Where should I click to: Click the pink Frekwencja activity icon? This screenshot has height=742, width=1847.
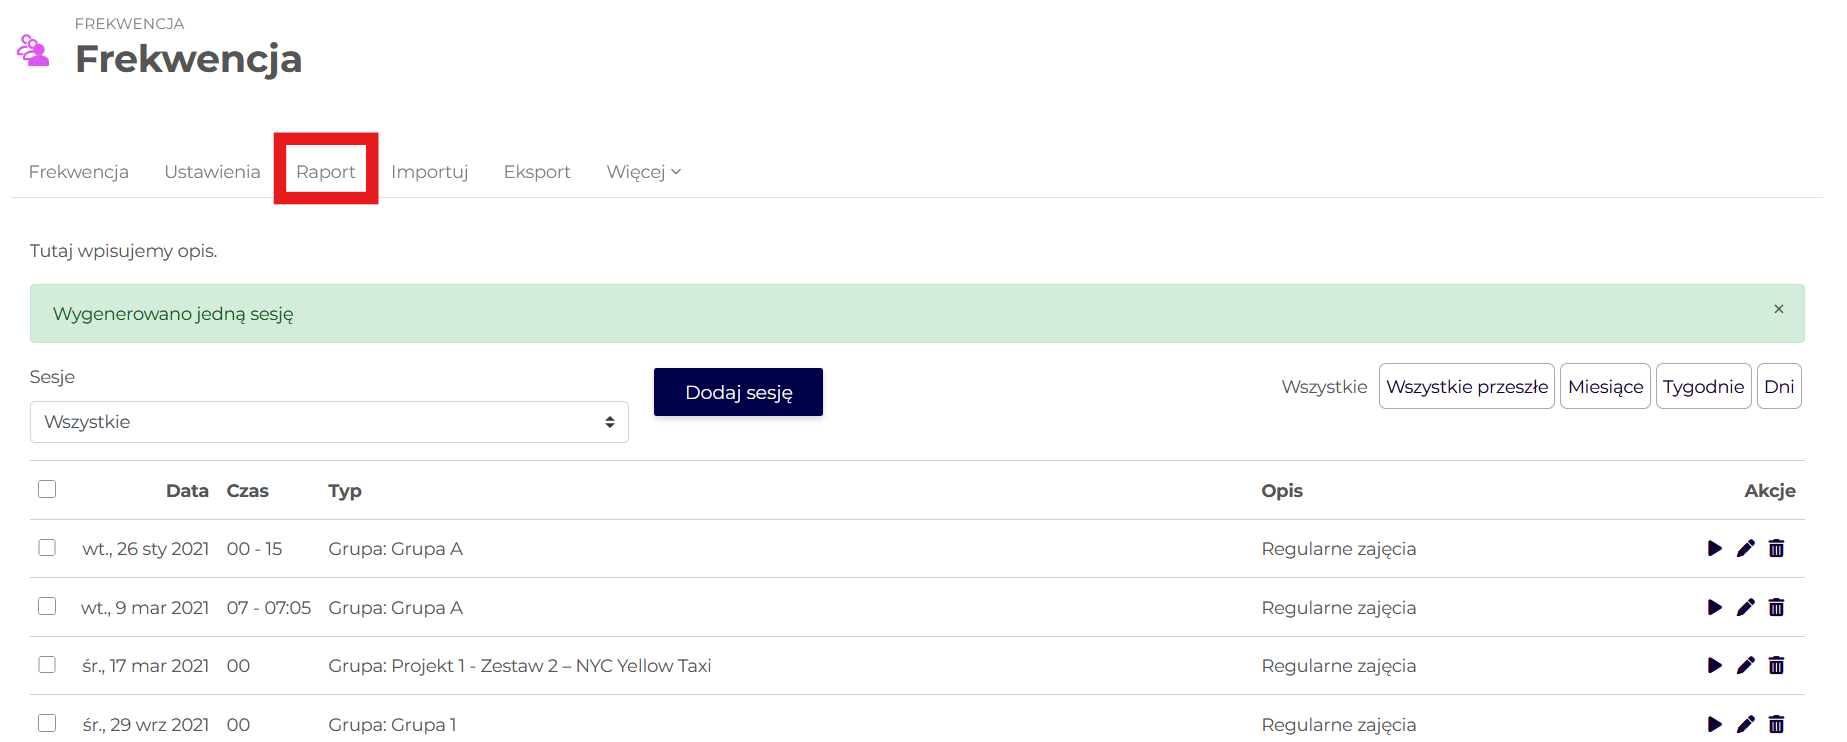click(33, 50)
